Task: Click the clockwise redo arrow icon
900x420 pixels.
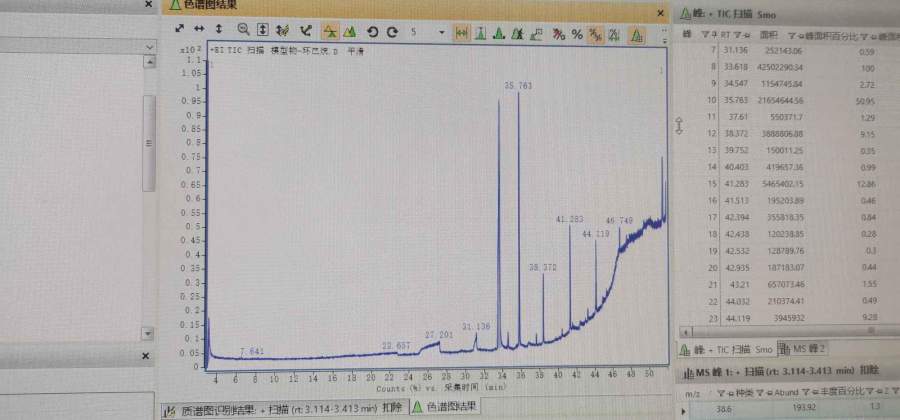Action: point(392,32)
